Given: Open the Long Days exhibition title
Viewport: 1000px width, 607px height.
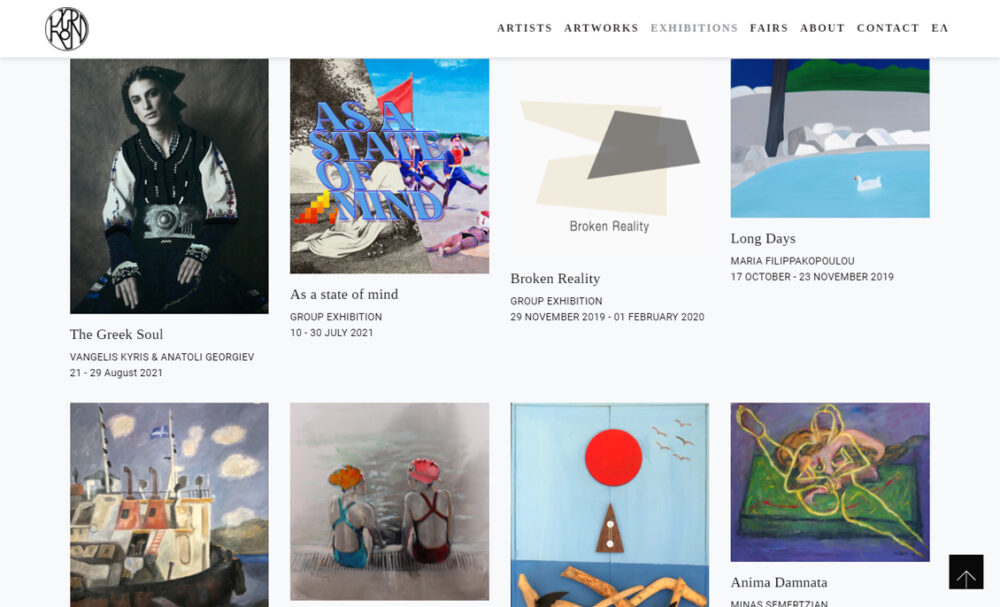Looking at the screenshot, I should tap(763, 238).
